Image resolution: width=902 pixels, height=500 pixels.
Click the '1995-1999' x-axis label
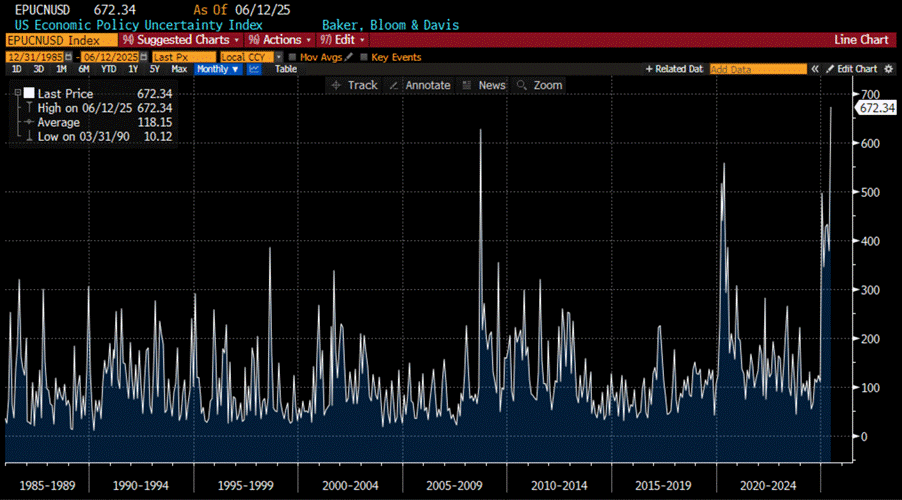pyautogui.click(x=245, y=486)
